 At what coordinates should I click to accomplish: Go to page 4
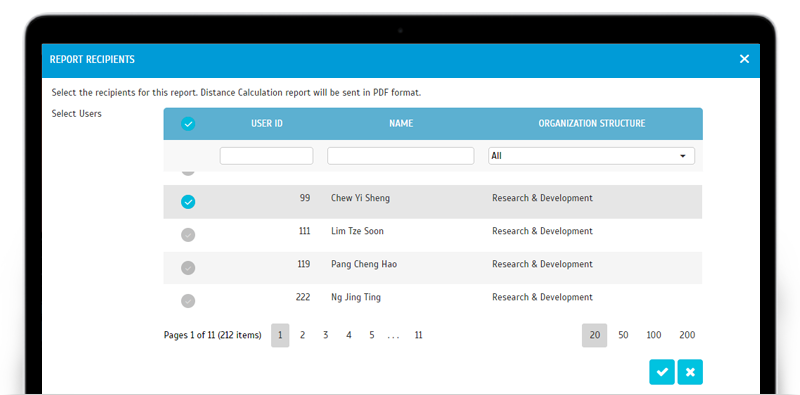click(349, 335)
